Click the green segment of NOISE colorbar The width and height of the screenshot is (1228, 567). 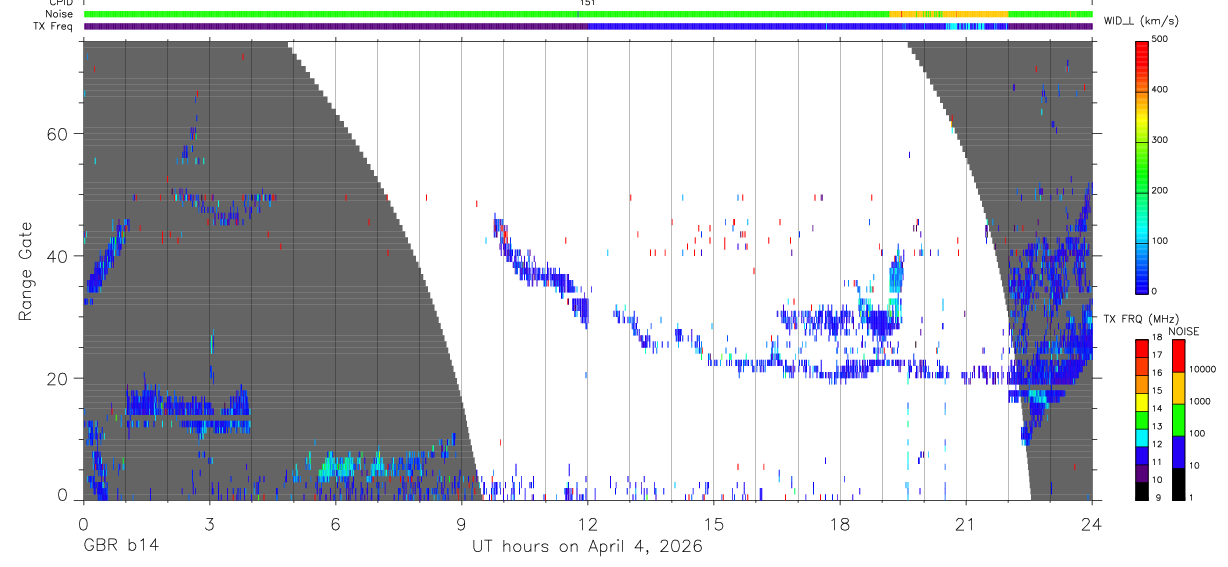point(1178,420)
